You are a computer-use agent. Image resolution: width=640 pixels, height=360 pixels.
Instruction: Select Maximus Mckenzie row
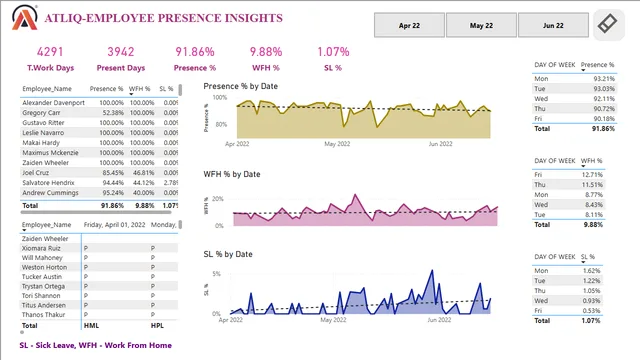(x=99, y=153)
